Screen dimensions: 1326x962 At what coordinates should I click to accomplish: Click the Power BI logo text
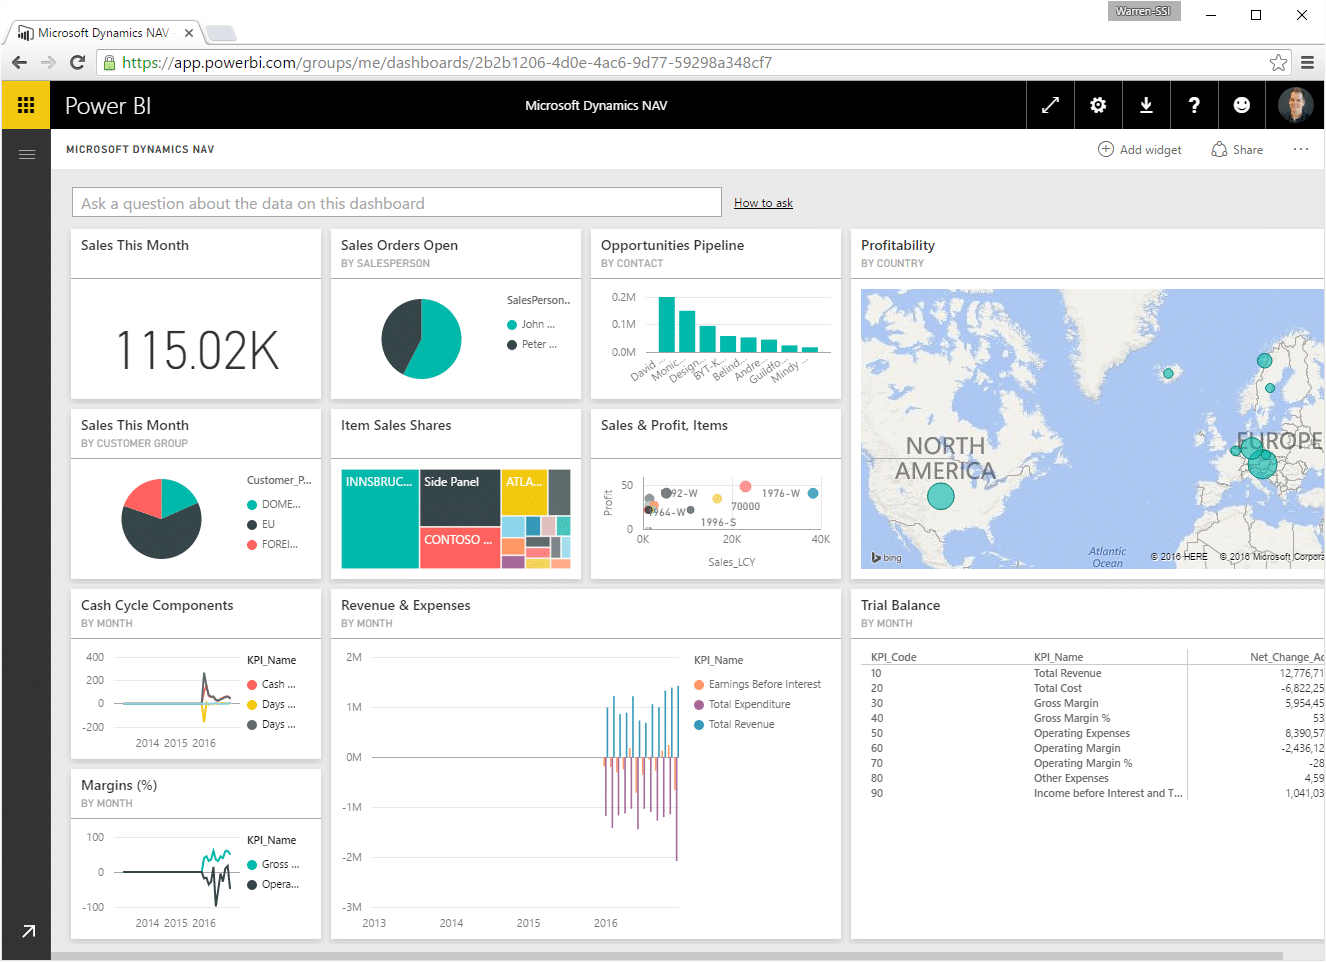point(108,105)
